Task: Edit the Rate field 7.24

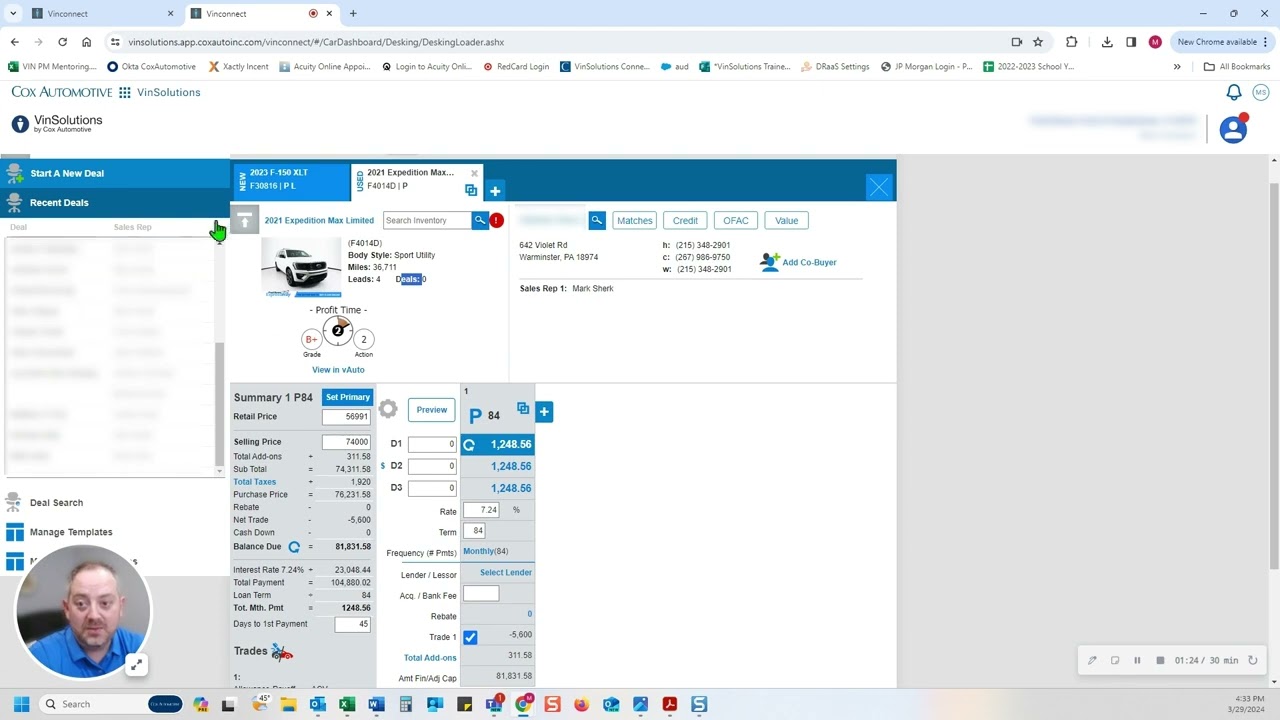Action: click(x=481, y=510)
